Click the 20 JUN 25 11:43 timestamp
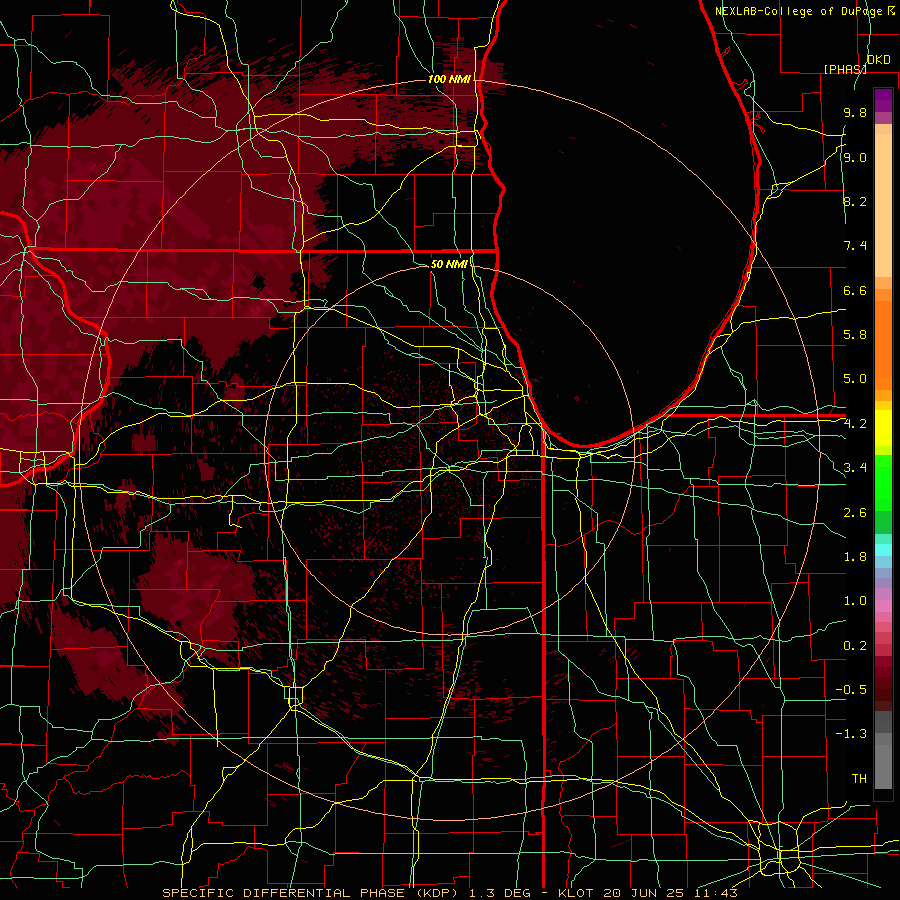Viewport: 900px width, 900px height. point(673,893)
